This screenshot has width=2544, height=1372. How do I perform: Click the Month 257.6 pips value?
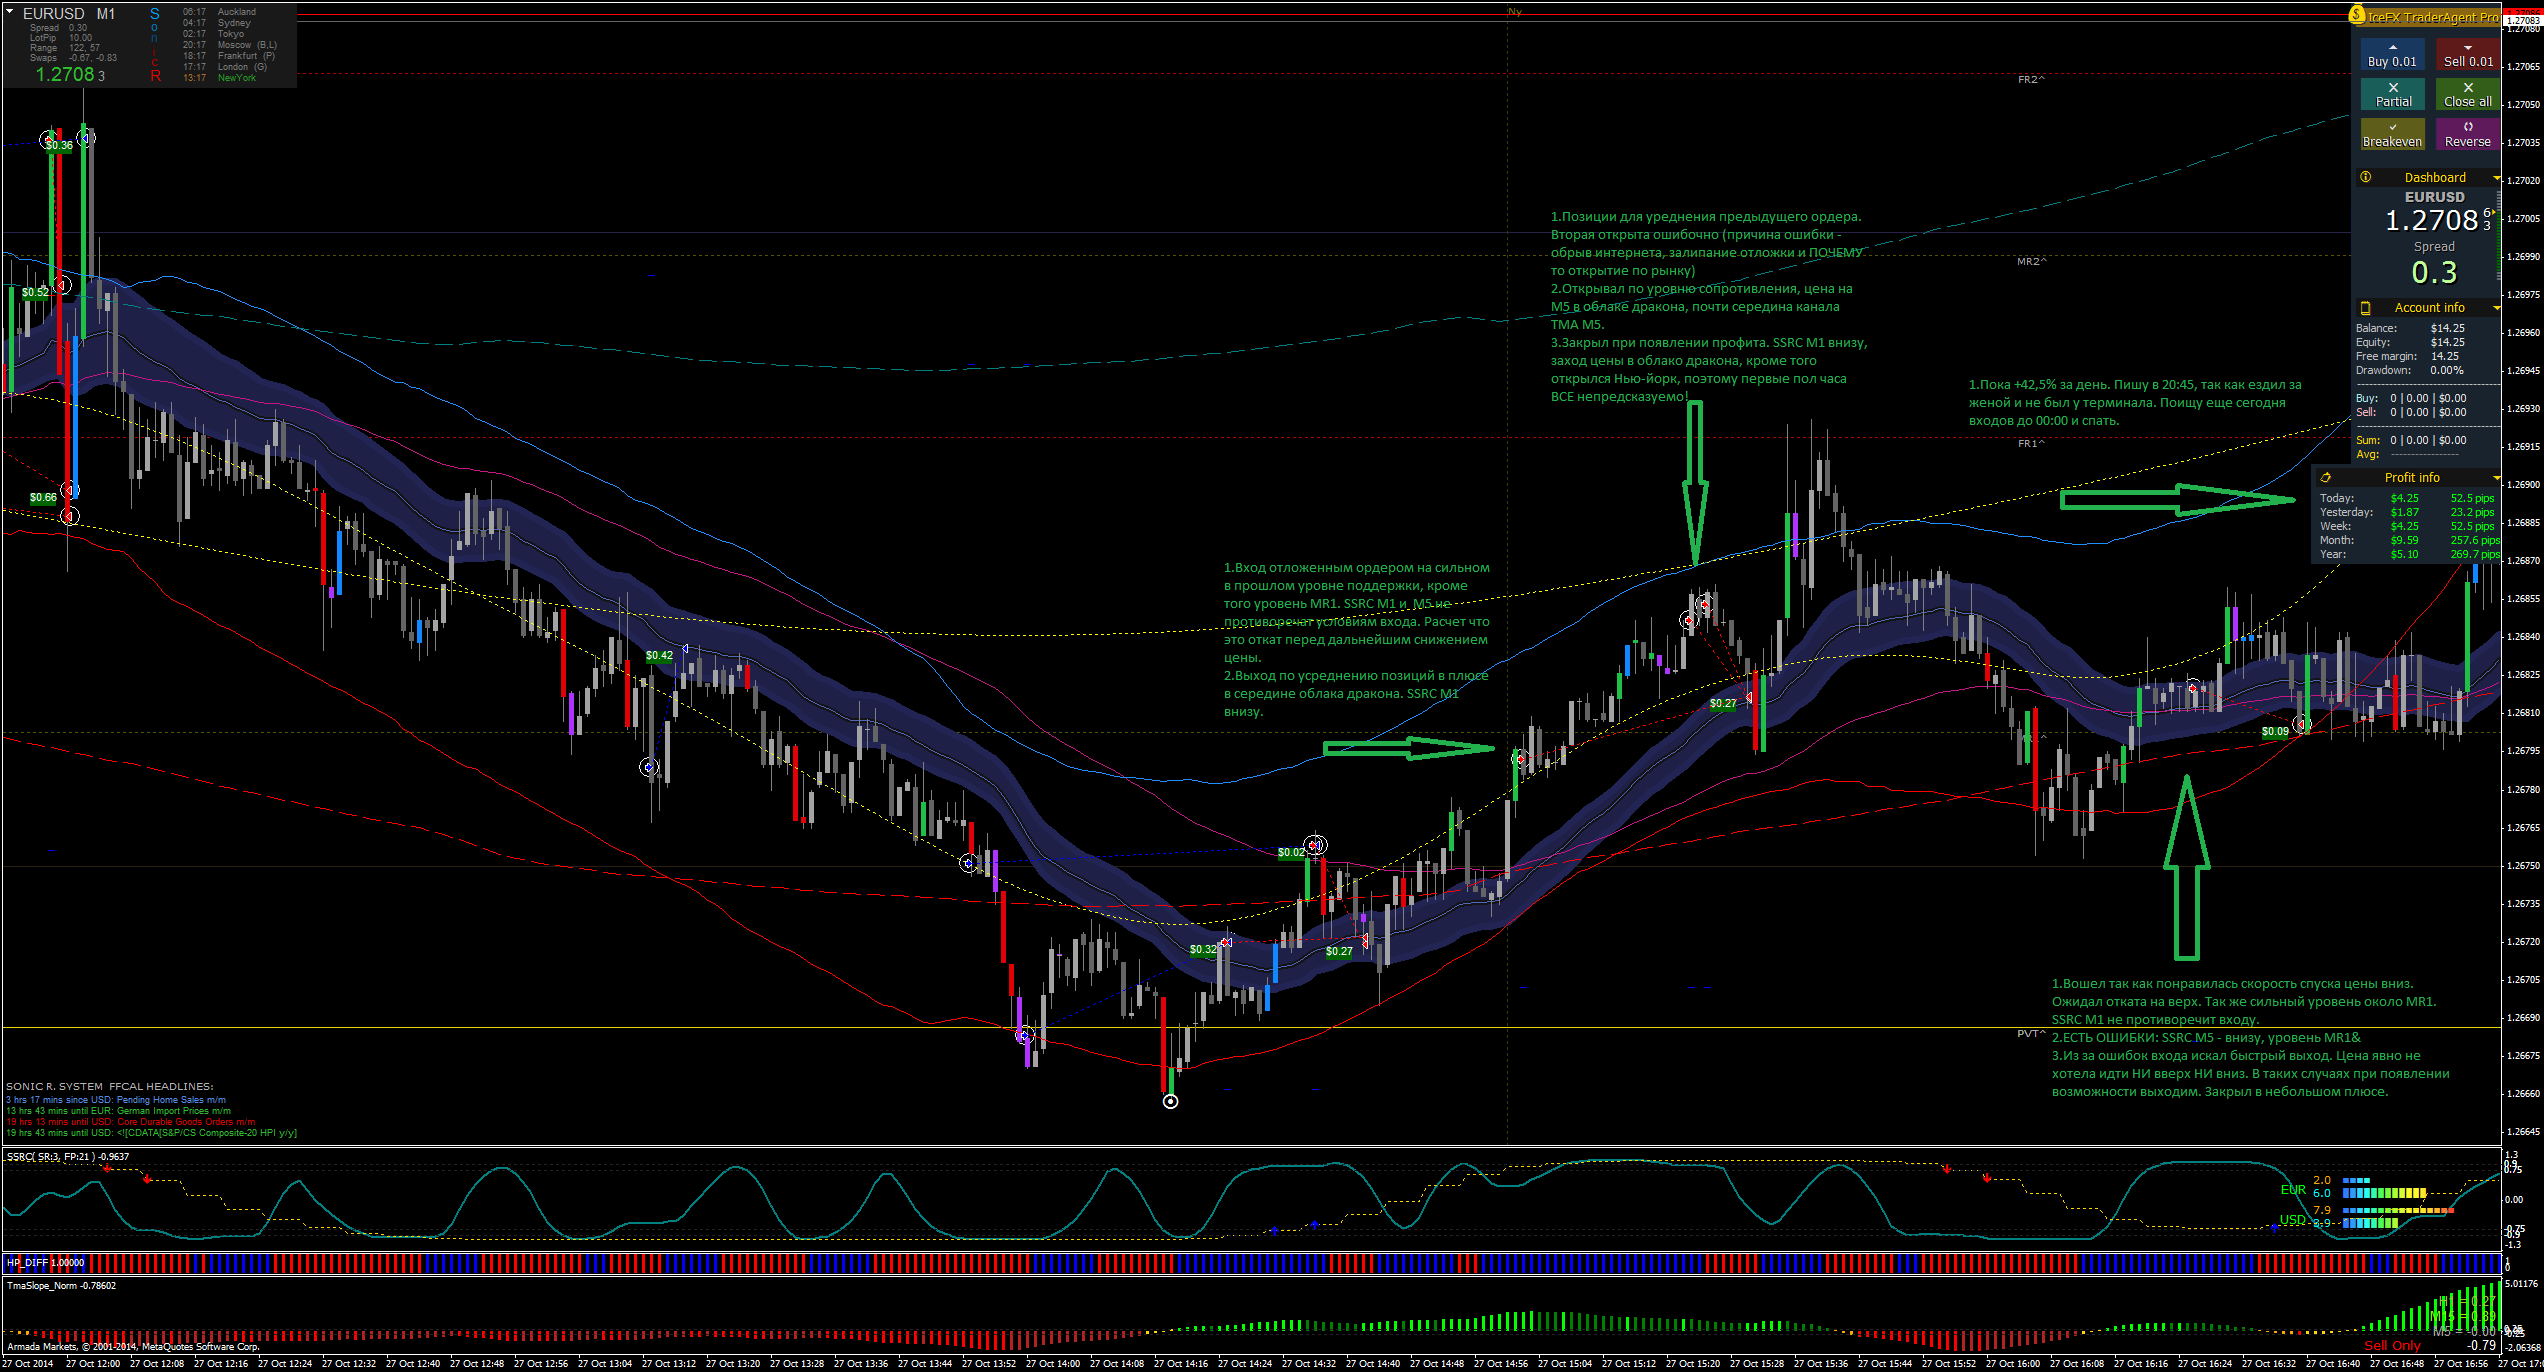click(x=2475, y=540)
